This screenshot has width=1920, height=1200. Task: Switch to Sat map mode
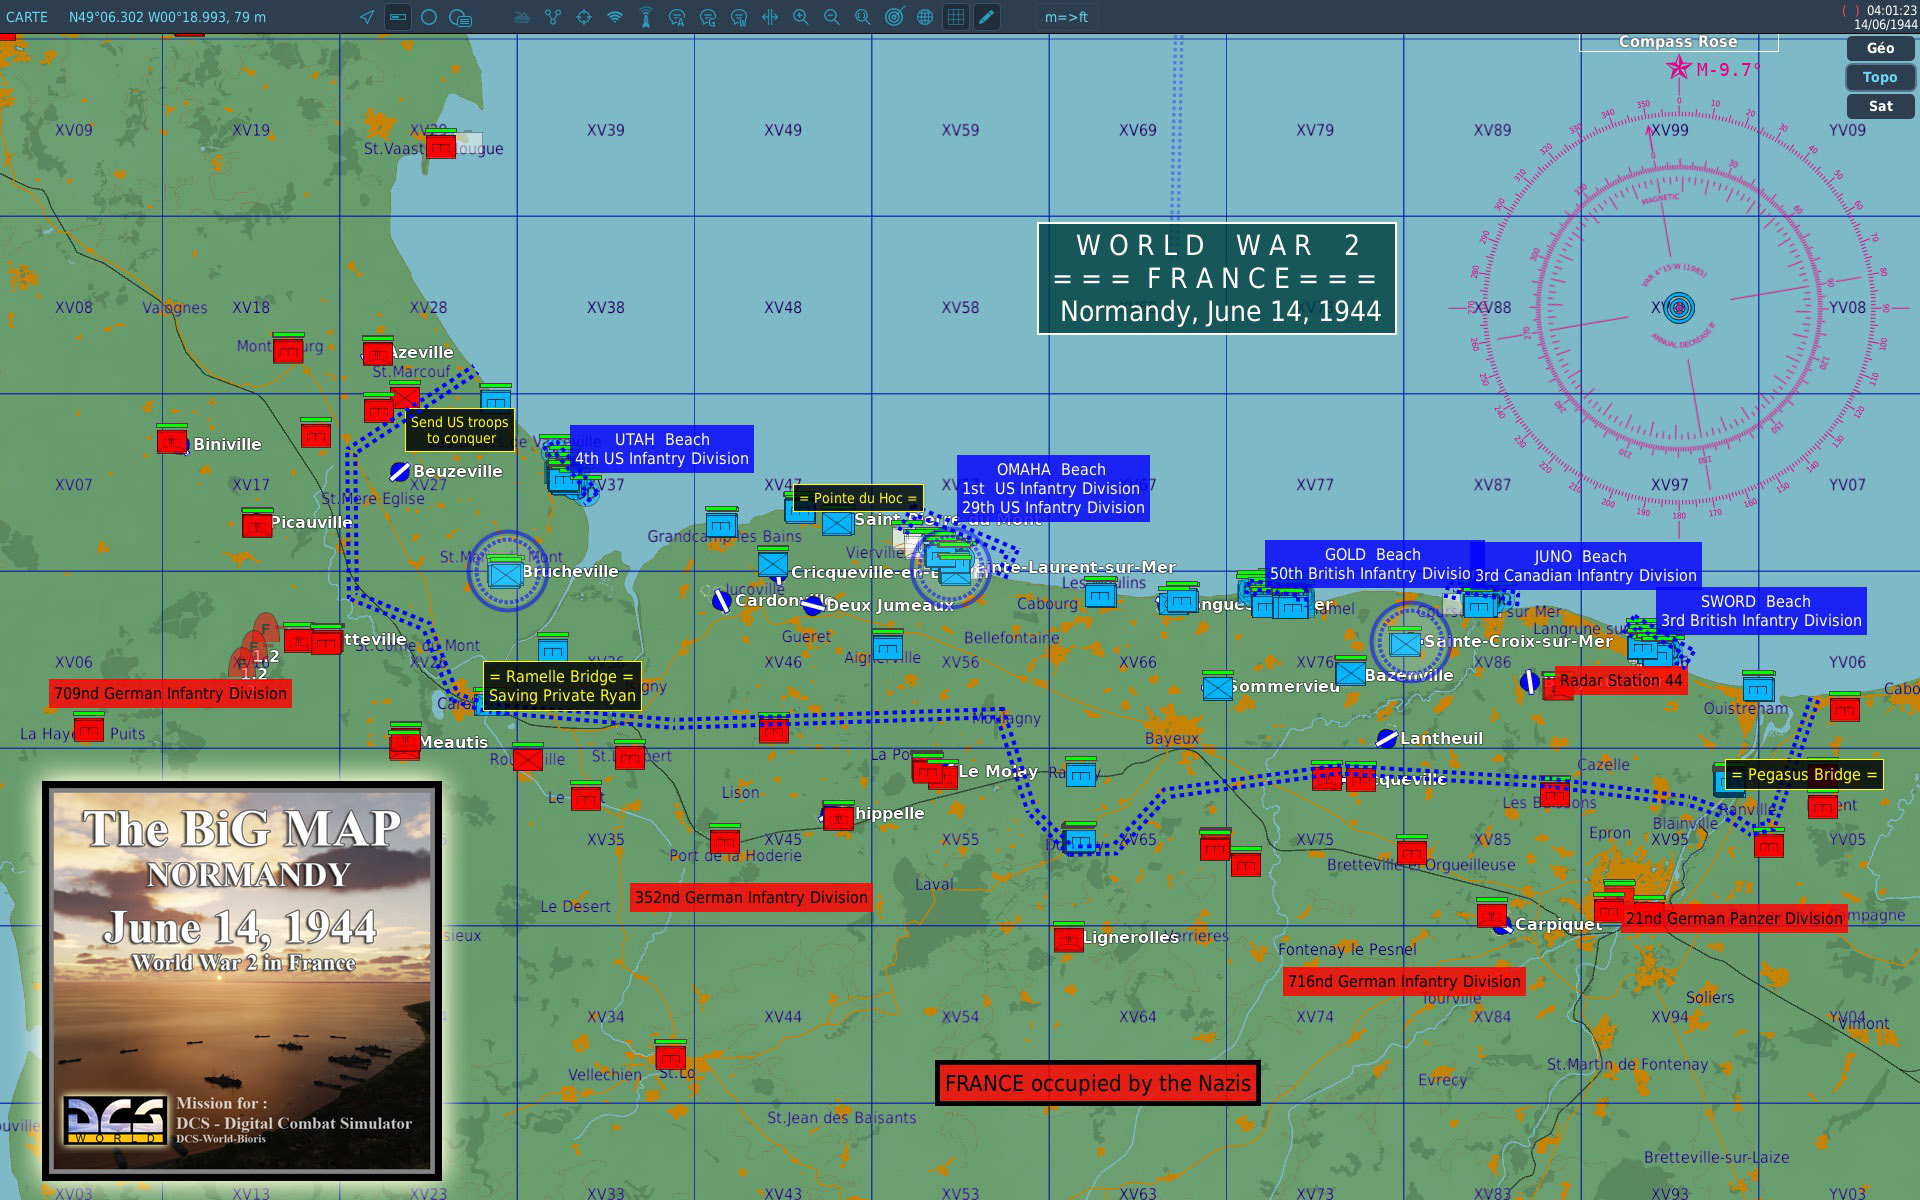coord(1880,106)
